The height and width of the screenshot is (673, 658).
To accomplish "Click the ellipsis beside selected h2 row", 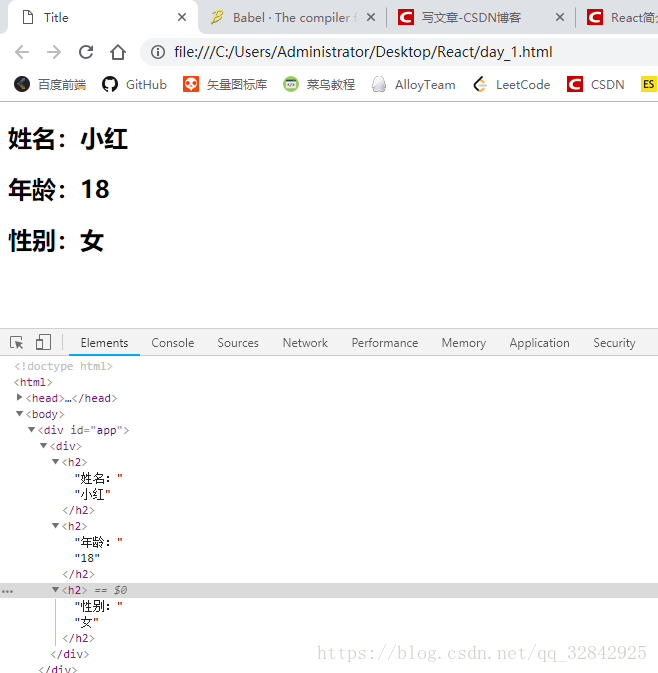I will click(7, 591).
